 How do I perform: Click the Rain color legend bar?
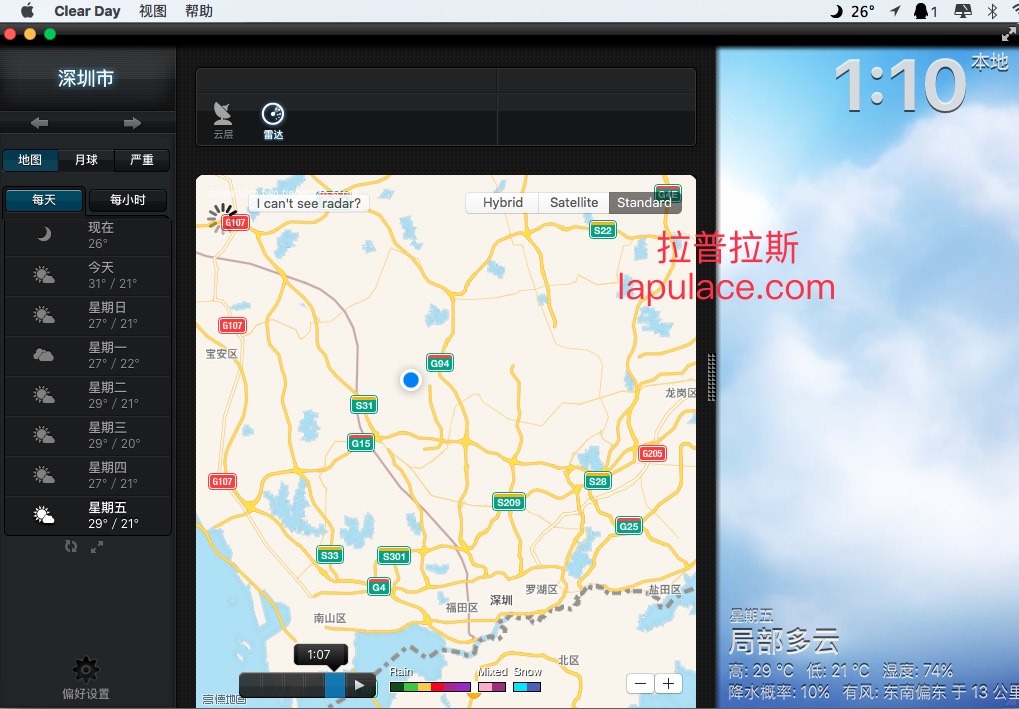(x=430, y=686)
